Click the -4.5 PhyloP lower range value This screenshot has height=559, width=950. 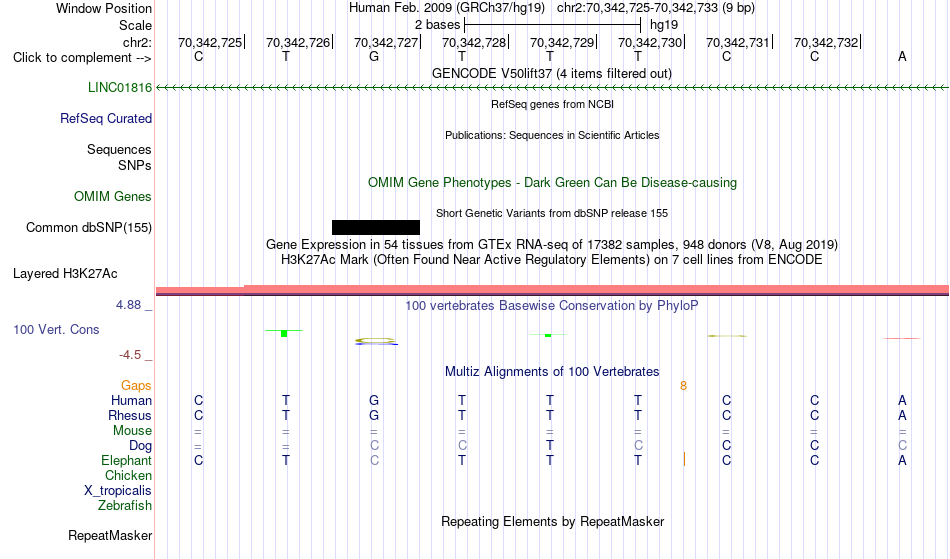point(130,354)
